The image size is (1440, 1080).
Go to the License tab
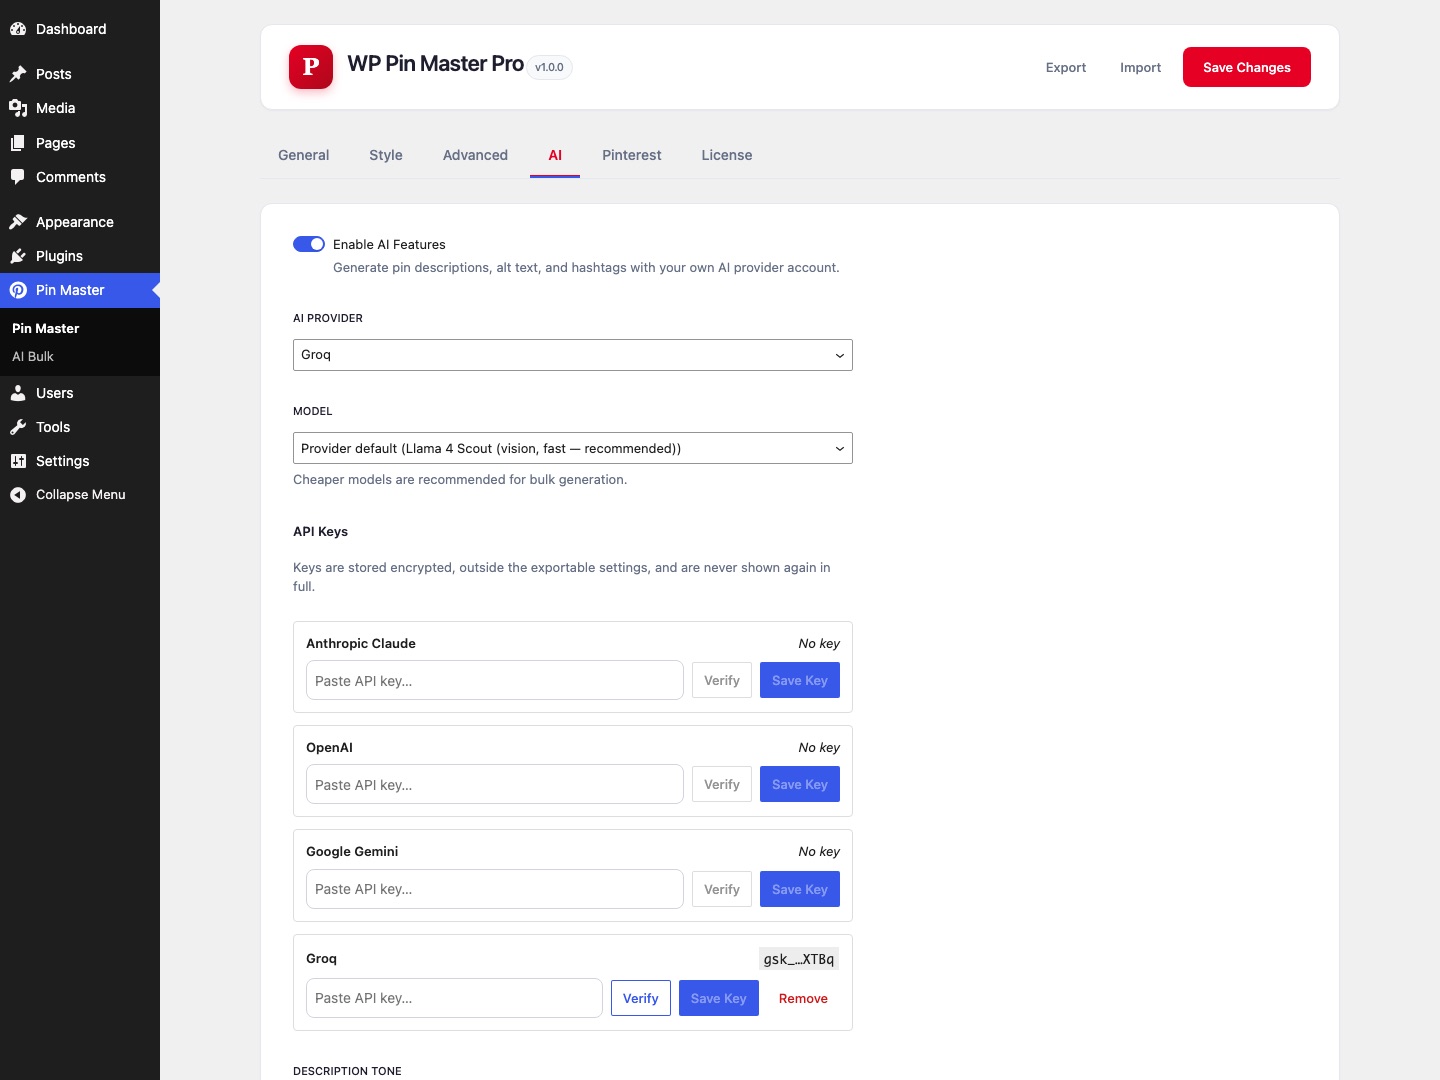[x=727, y=155]
